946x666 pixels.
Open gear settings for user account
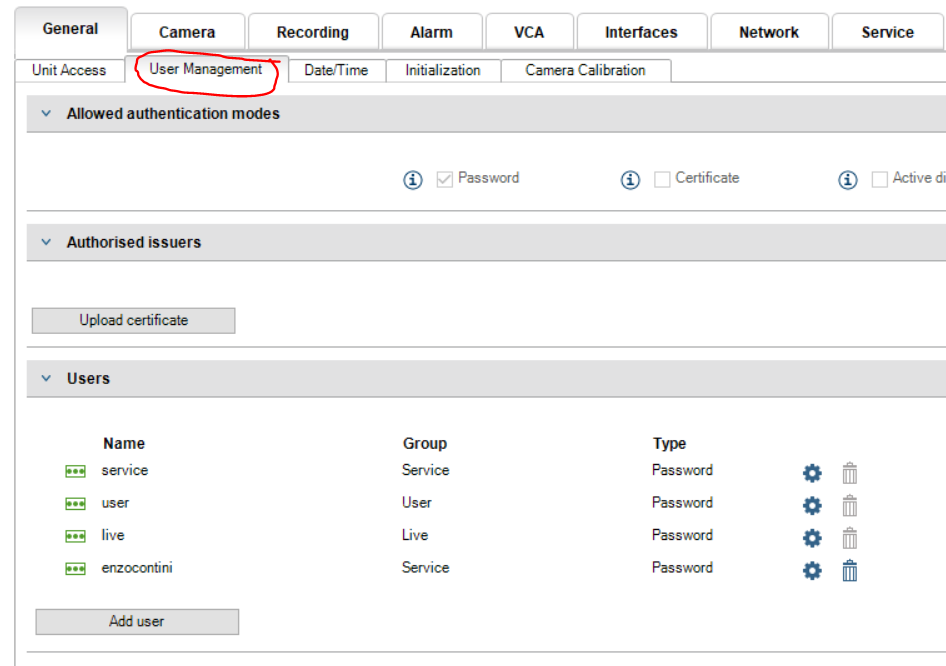(812, 505)
